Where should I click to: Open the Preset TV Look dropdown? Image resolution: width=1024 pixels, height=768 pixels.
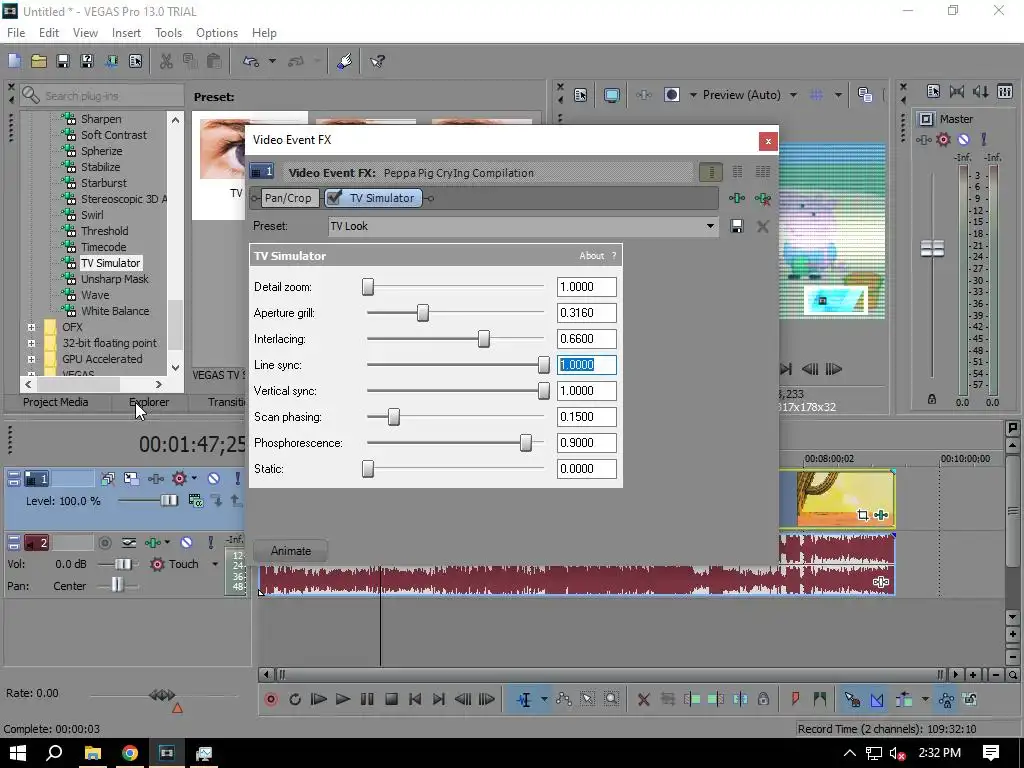[710, 226]
